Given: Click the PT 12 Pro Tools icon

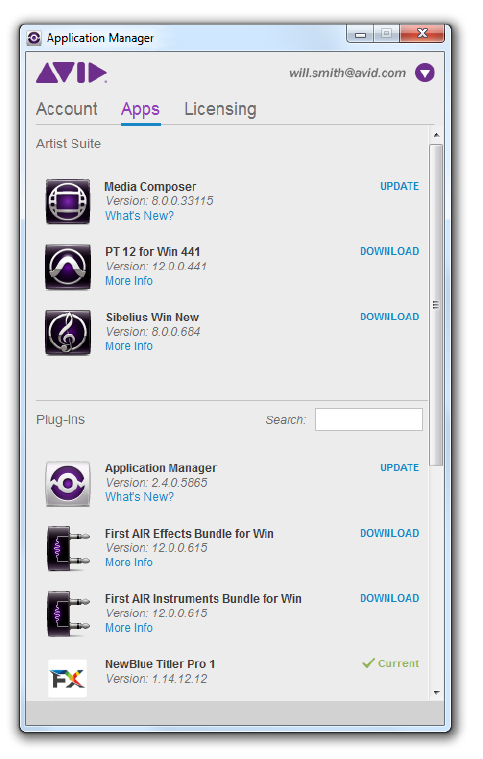Looking at the screenshot, I should (68, 267).
